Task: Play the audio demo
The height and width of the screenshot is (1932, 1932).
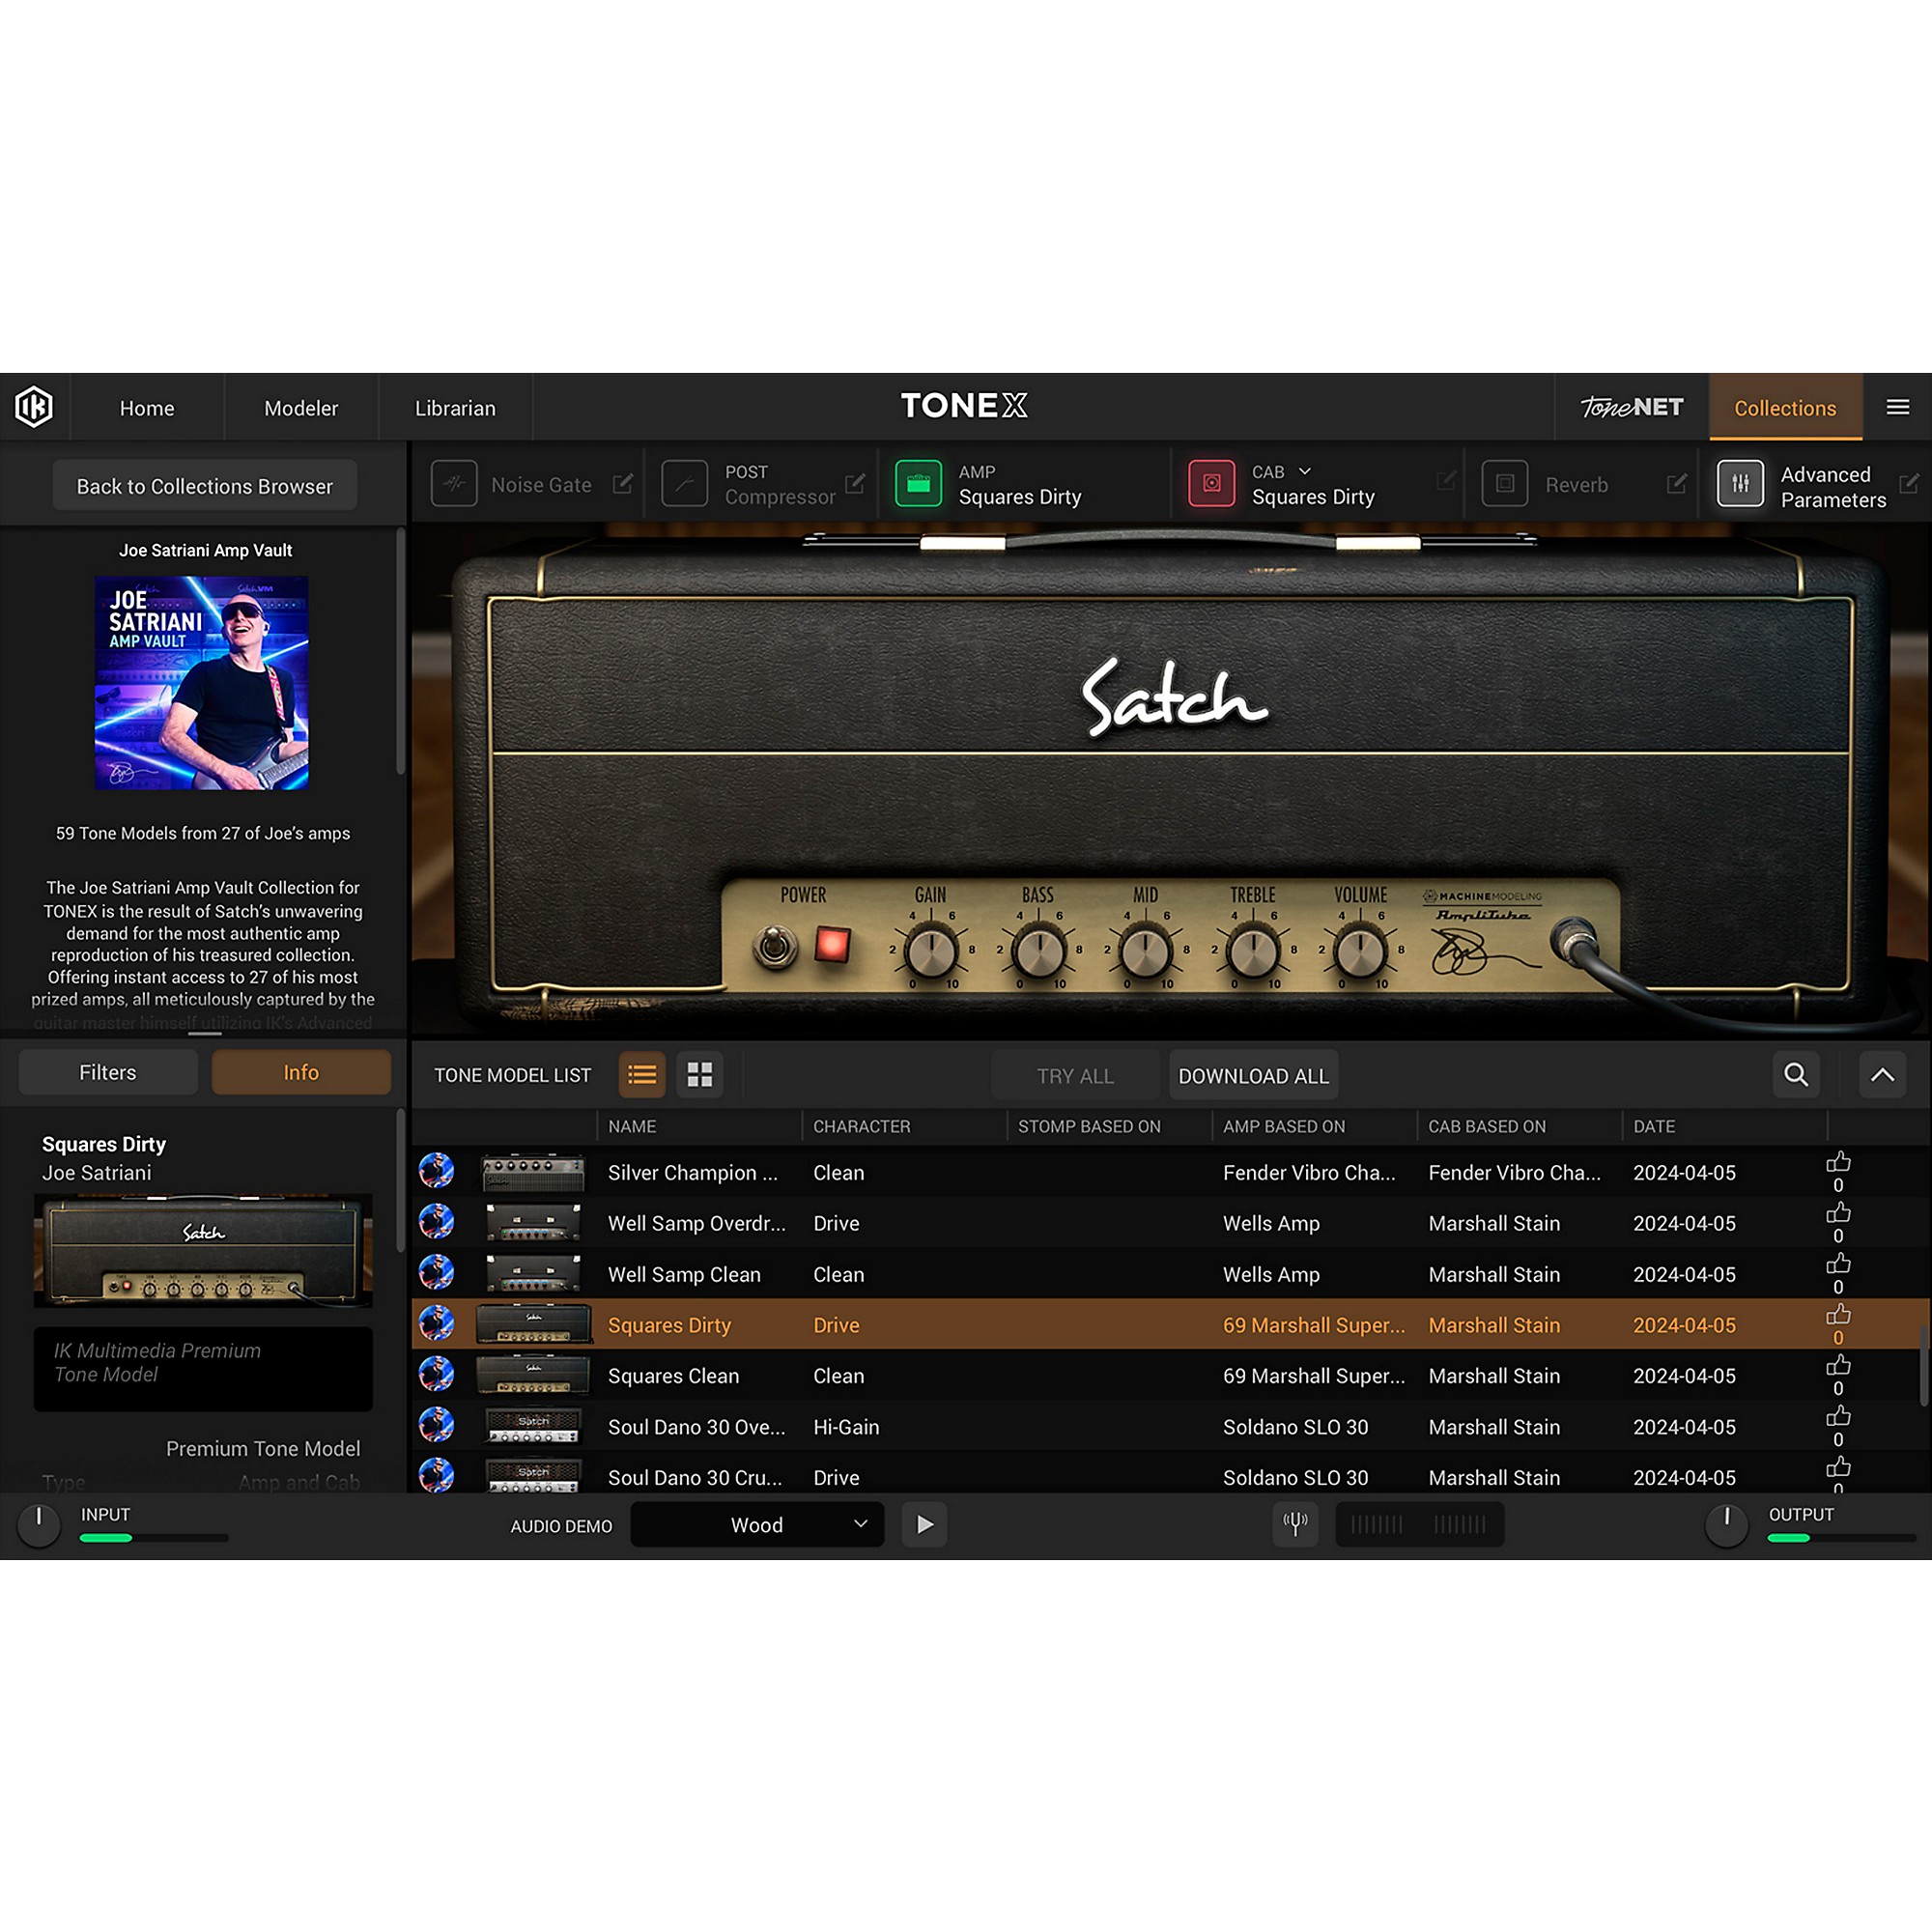Action: pyautogui.click(x=924, y=1524)
